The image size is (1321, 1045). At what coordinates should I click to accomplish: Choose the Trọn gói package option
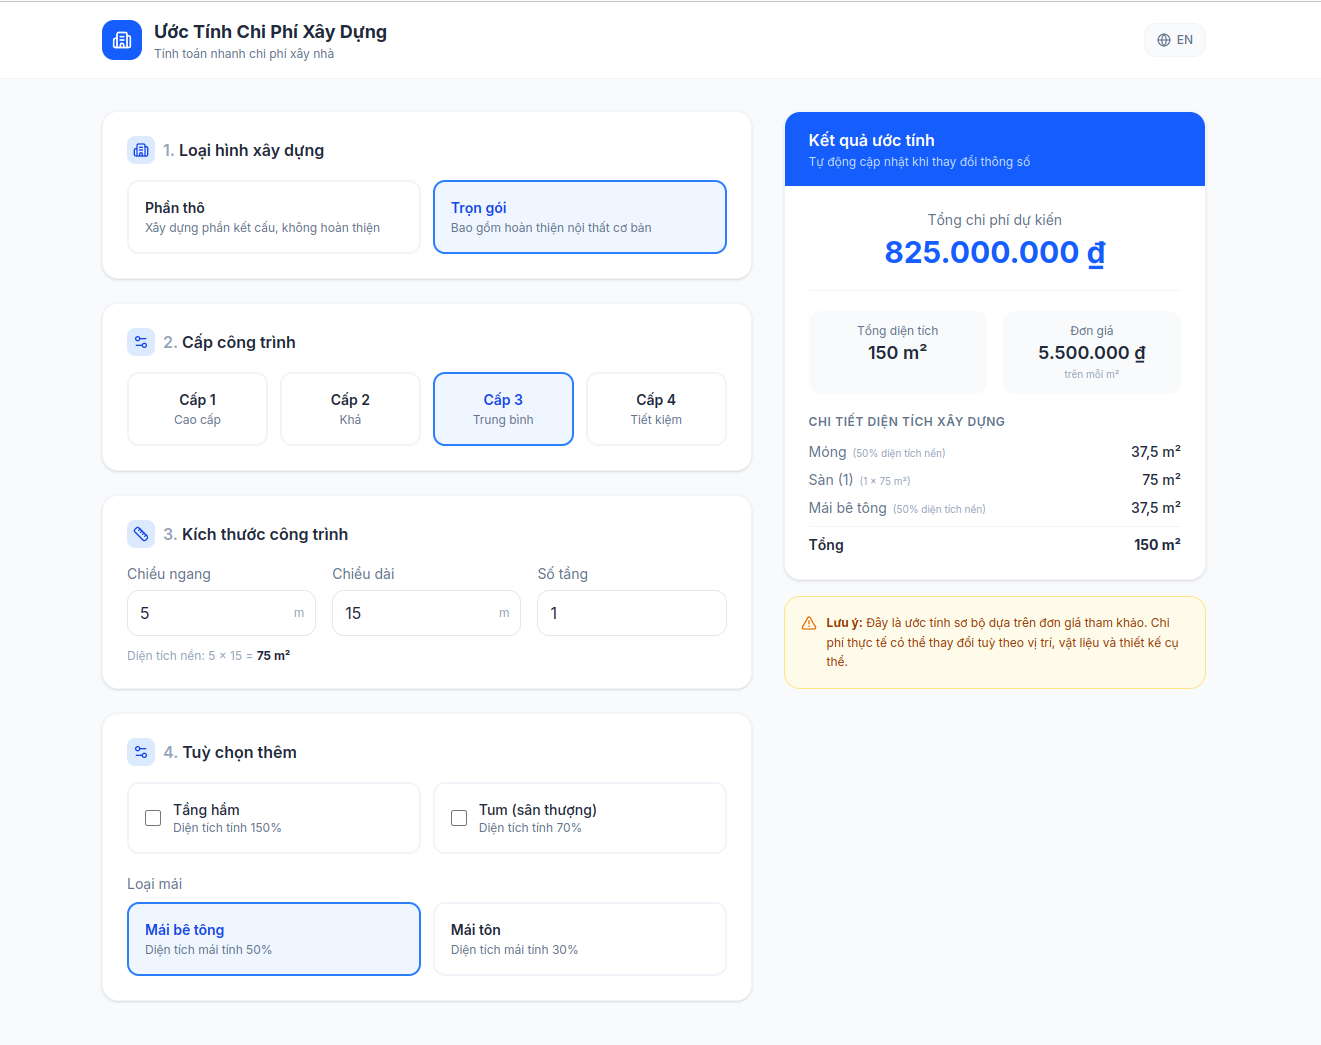click(579, 217)
